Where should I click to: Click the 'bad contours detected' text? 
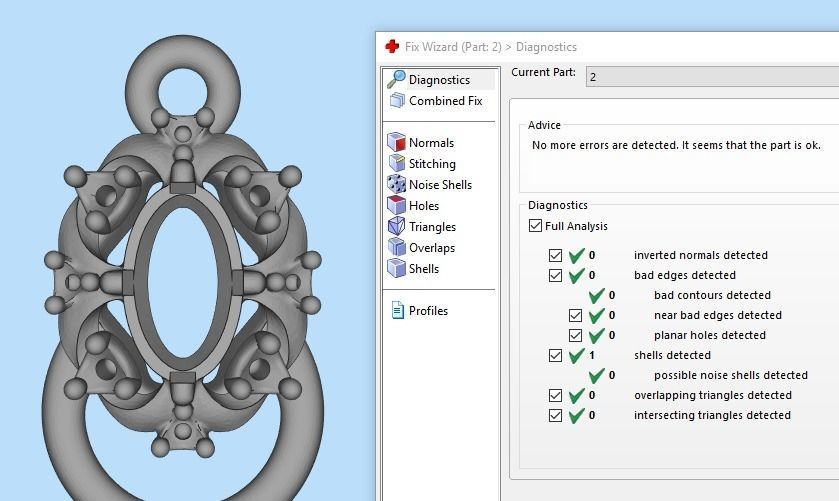click(712, 295)
